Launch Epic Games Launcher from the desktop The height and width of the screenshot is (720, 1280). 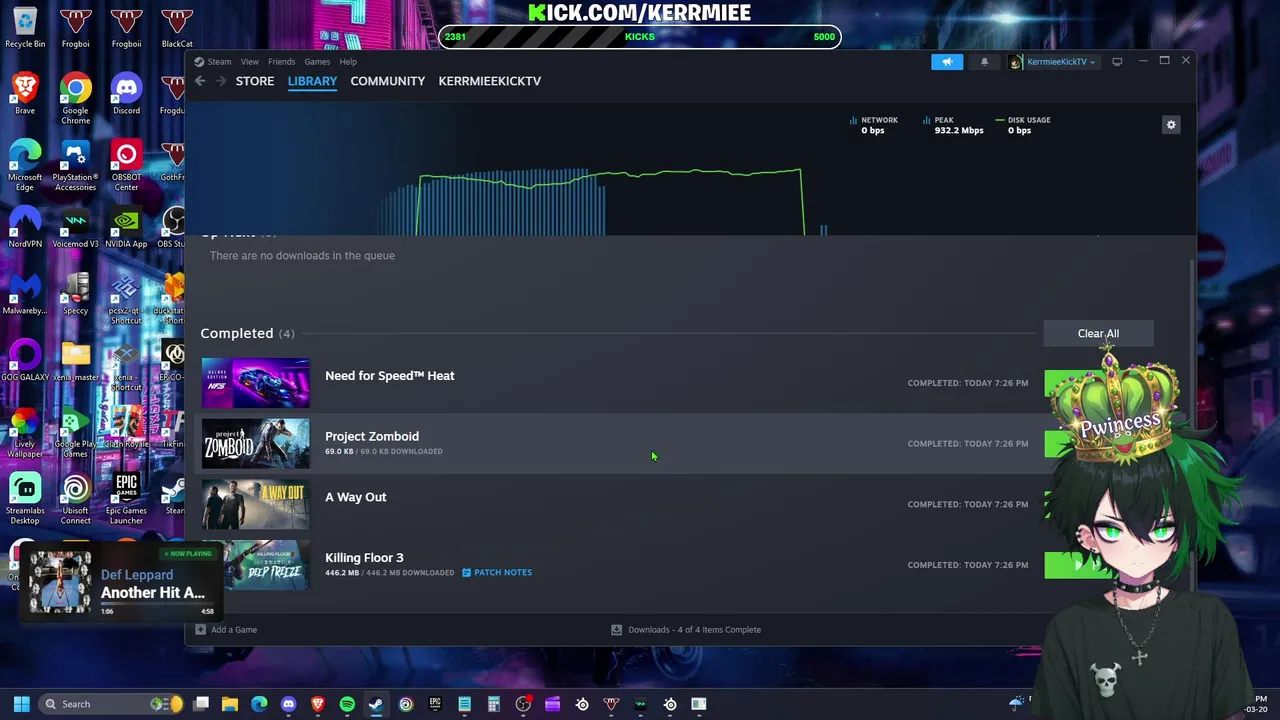126,499
